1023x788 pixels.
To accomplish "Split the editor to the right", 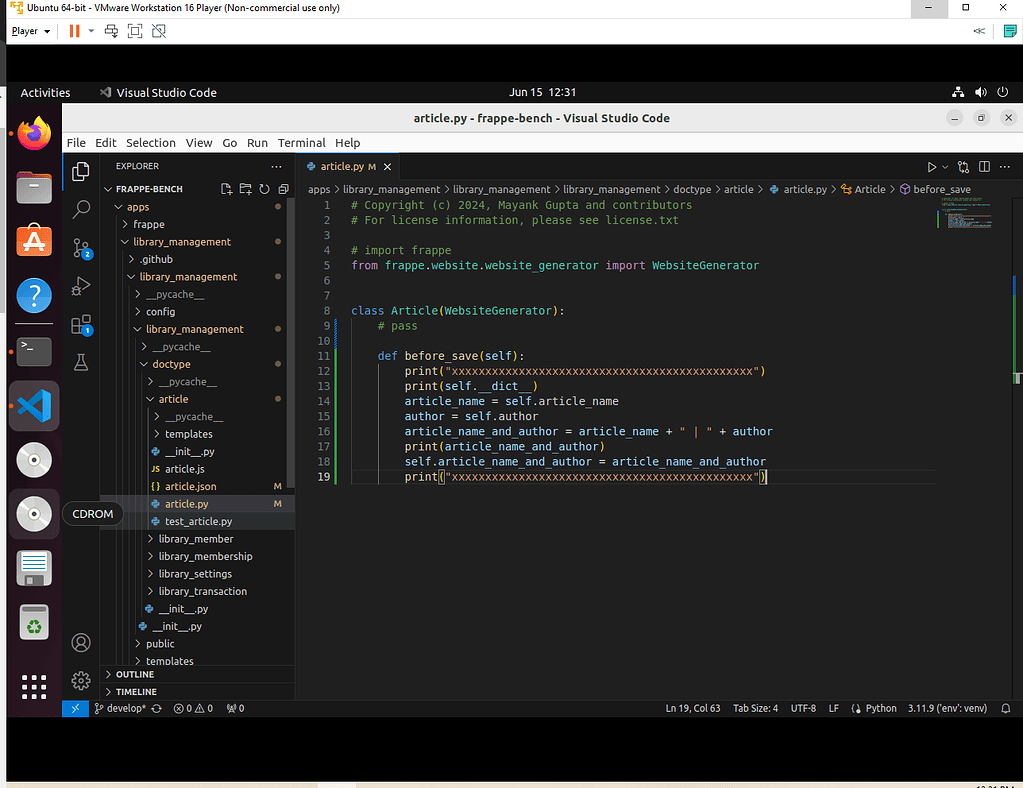I will [x=985, y=167].
